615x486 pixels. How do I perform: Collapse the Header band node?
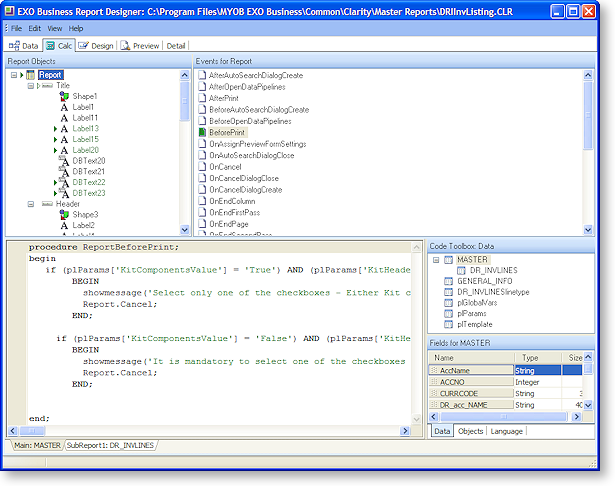coord(32,204)
